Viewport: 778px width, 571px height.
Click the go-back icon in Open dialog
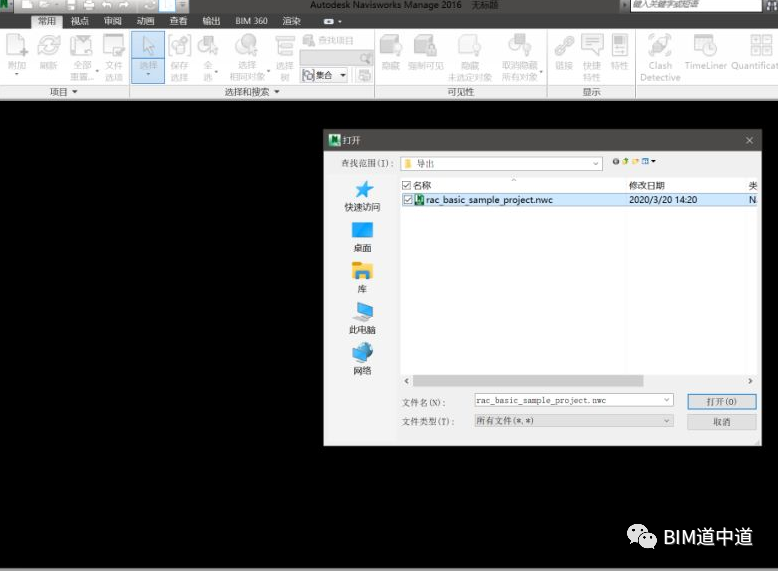616,161
